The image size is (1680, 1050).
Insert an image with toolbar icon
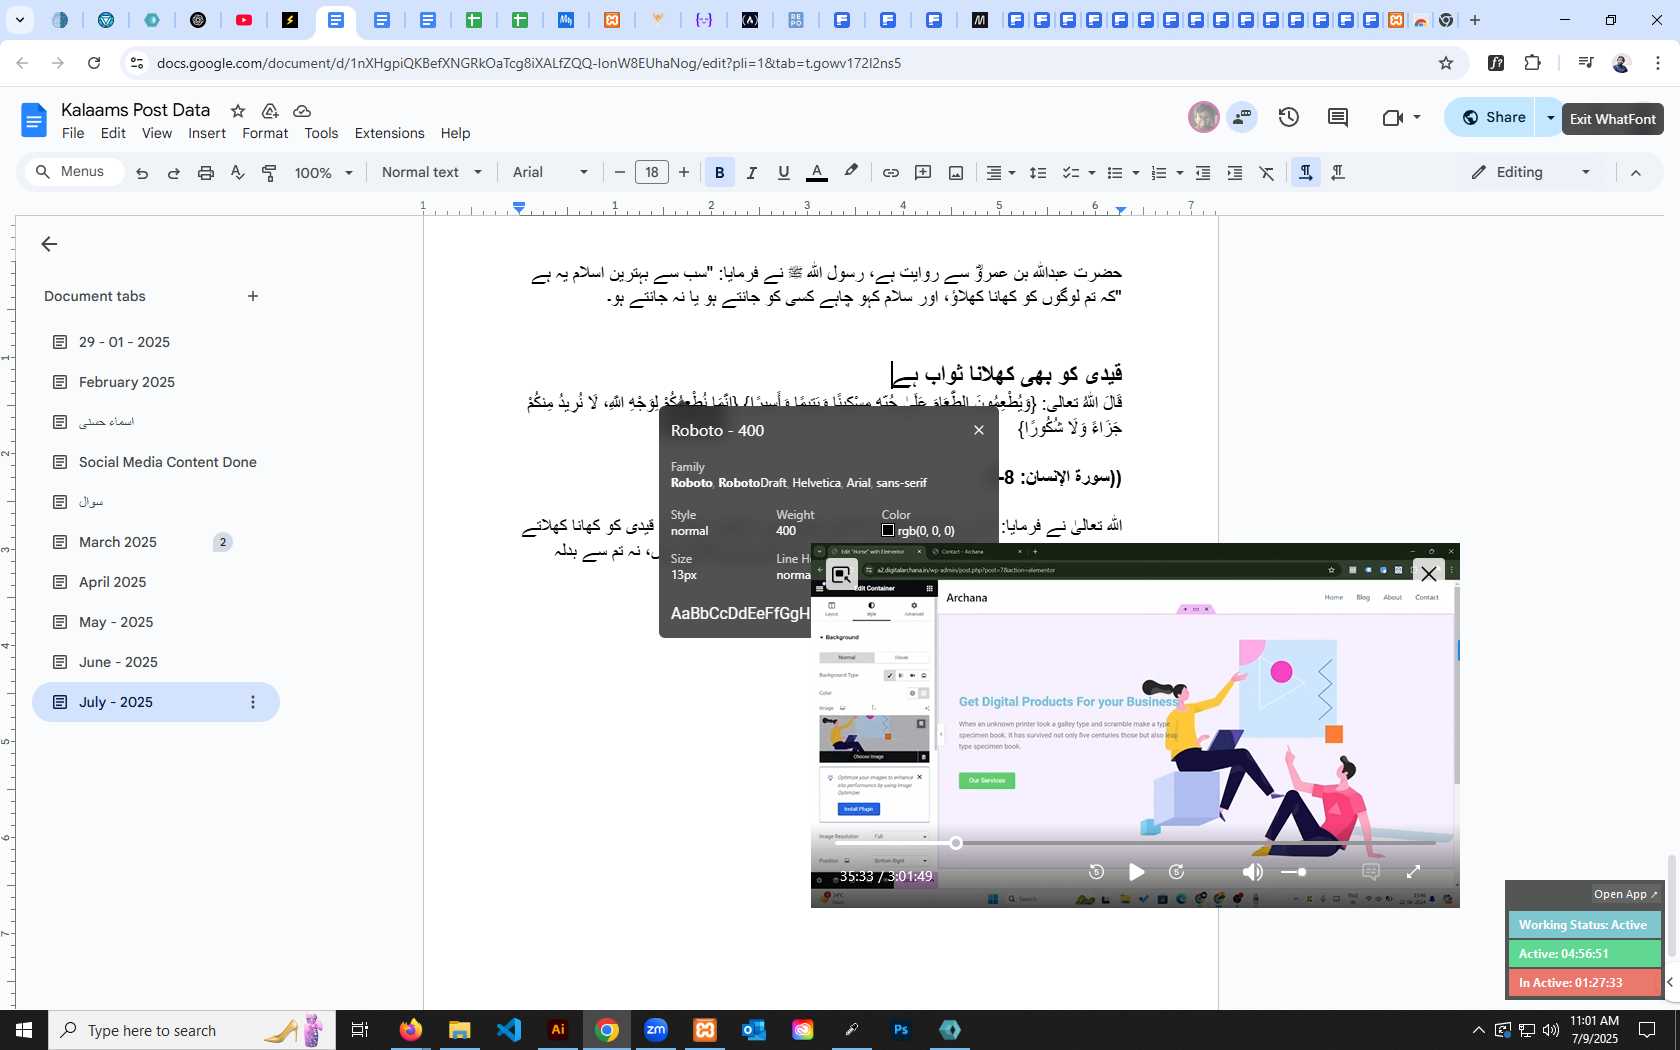tap(956, 173)
